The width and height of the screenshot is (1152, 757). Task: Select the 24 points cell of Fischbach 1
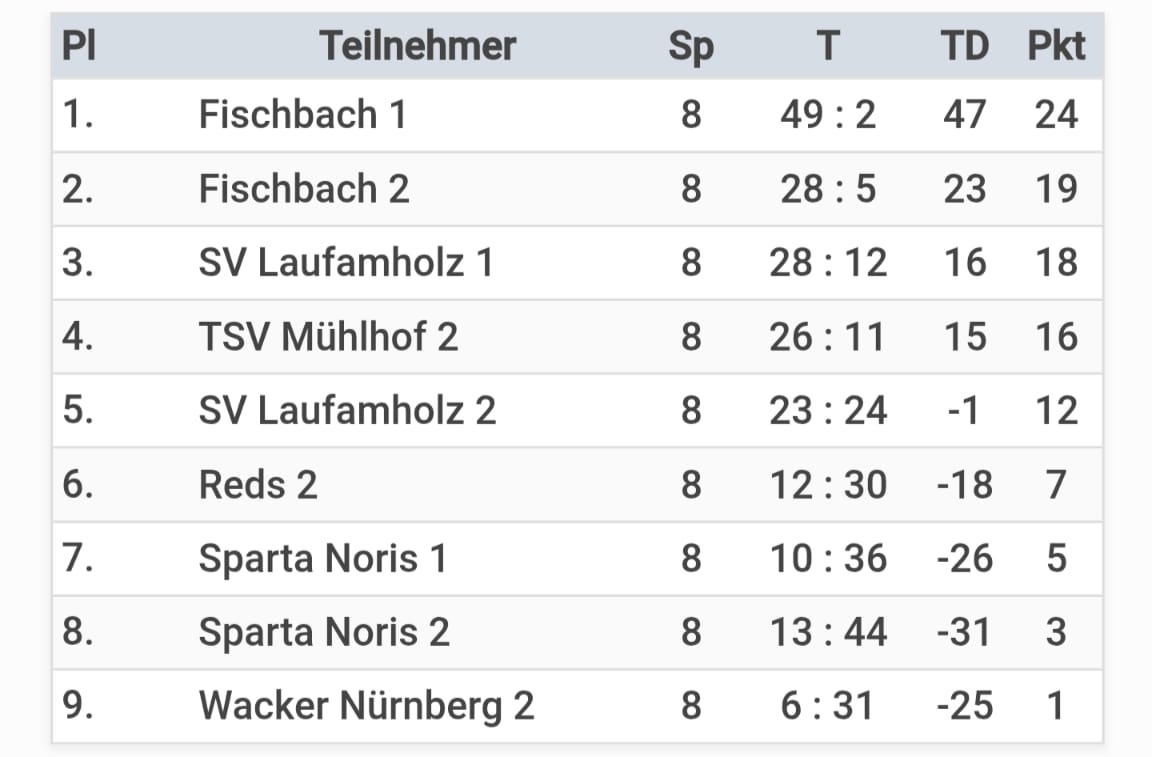(1056, 115)
